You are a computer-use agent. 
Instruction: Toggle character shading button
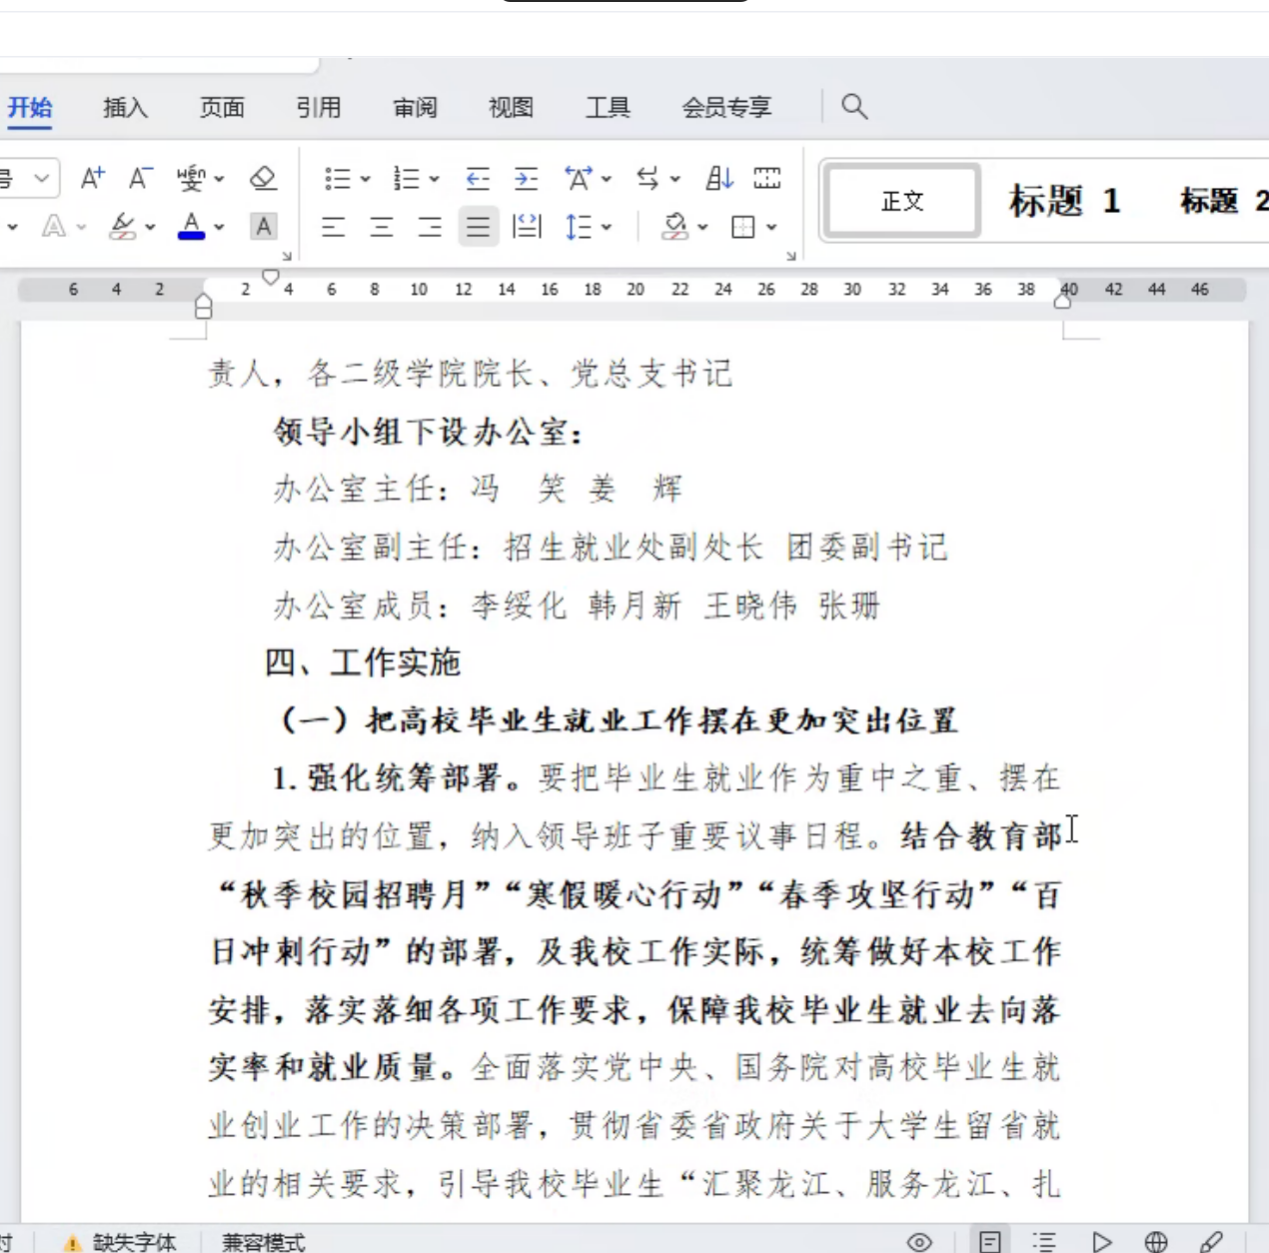[x=263, y=228]
